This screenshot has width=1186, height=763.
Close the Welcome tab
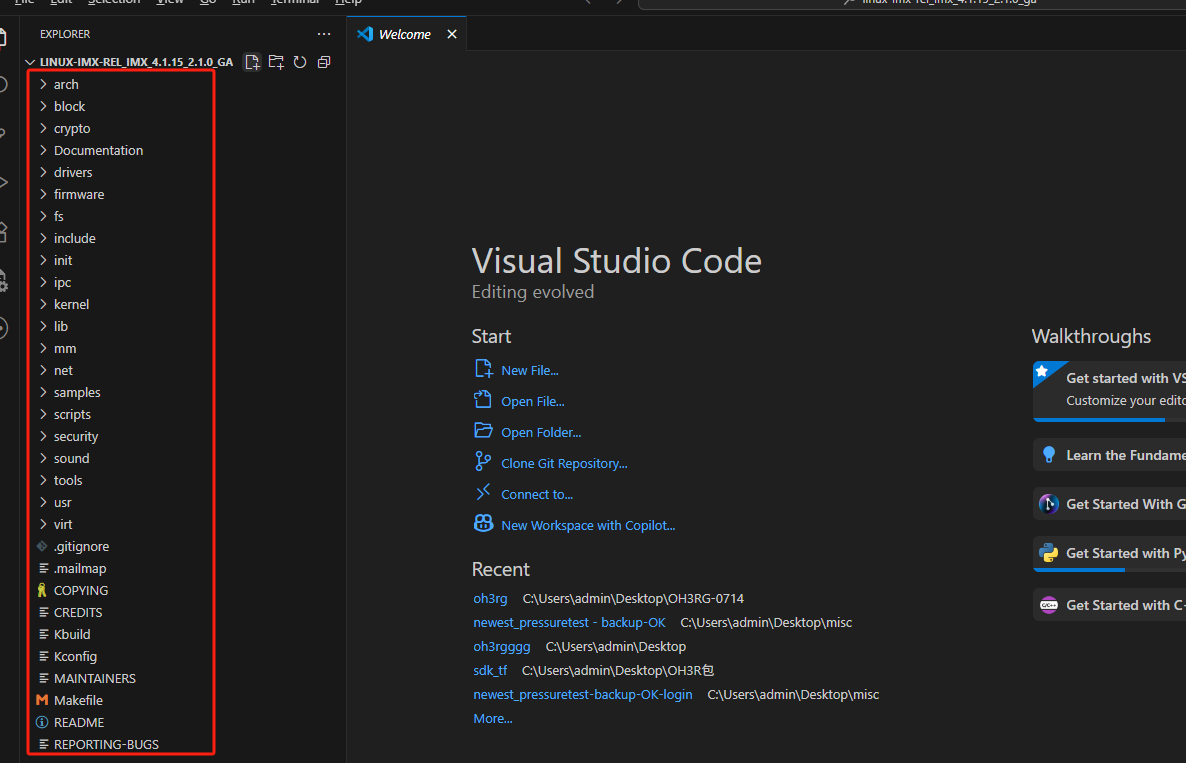pyautogui.click(x=452, y=34)
